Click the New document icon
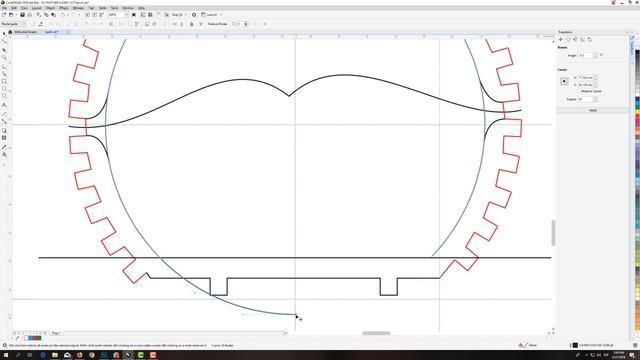Image resolution: width=640 pixels, height=360 pixels. pyautogui.click(x=4, y=15)
